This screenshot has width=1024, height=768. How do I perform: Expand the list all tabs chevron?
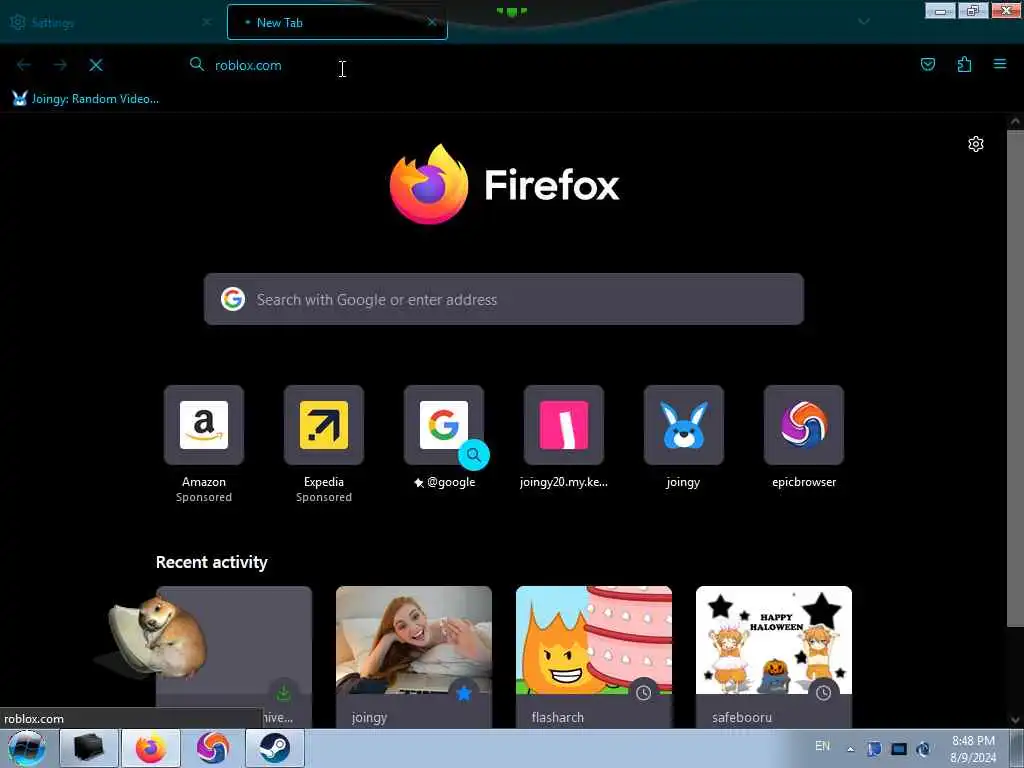[x=864, y=22]
